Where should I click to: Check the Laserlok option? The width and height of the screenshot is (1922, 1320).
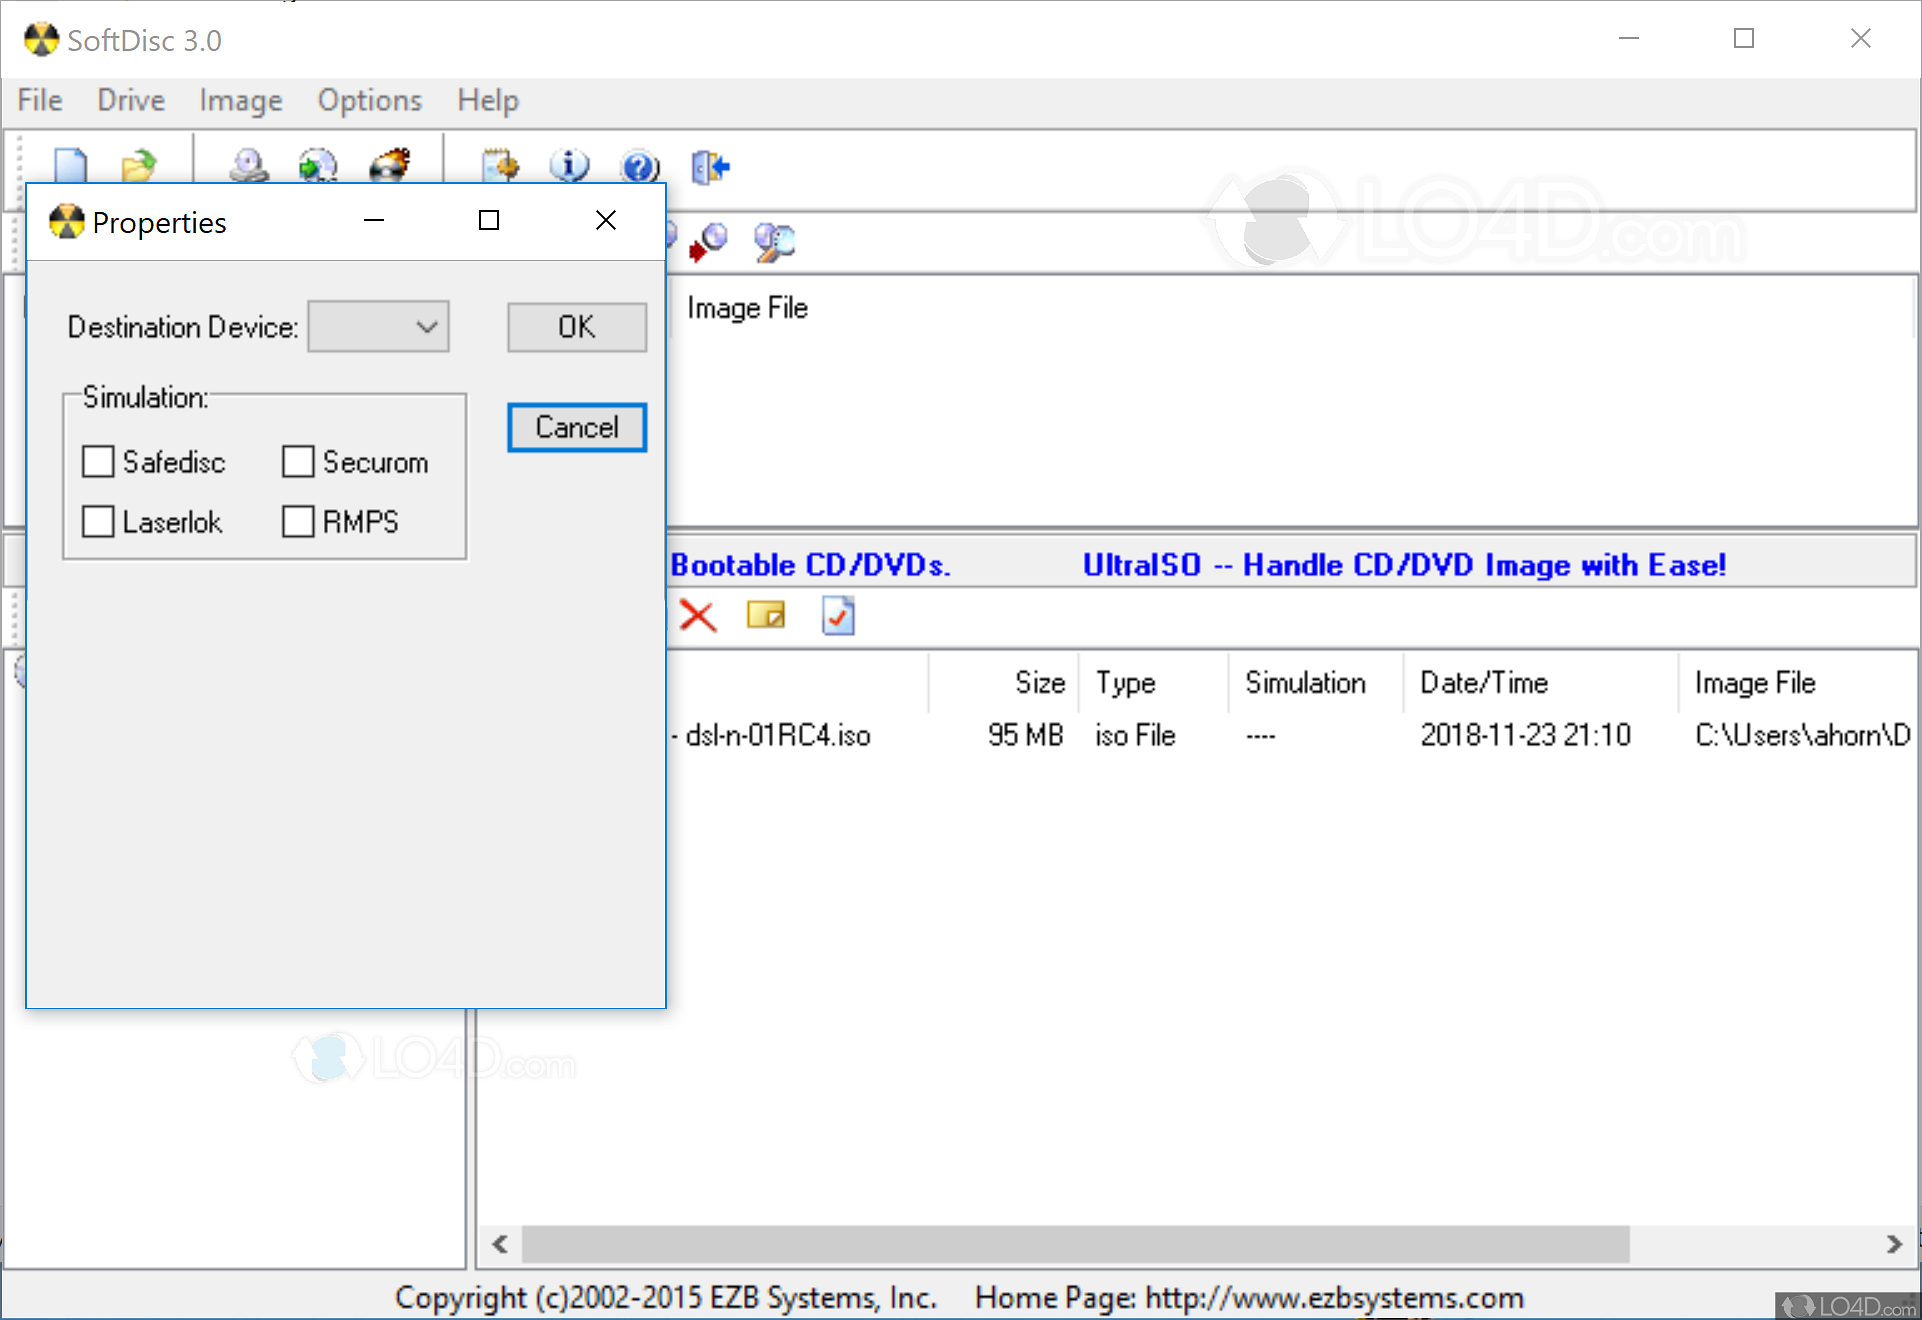click(98, 521)
